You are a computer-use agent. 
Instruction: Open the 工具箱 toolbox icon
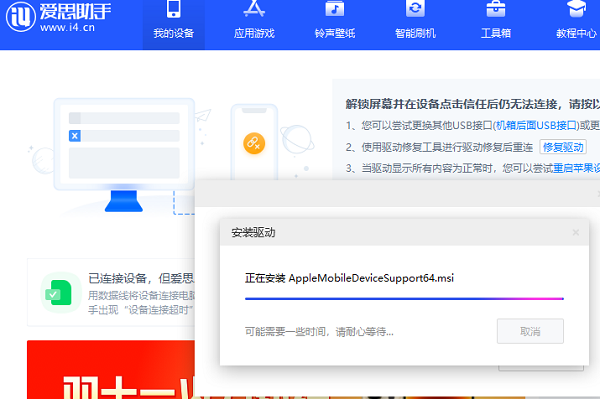coord(496,8)
